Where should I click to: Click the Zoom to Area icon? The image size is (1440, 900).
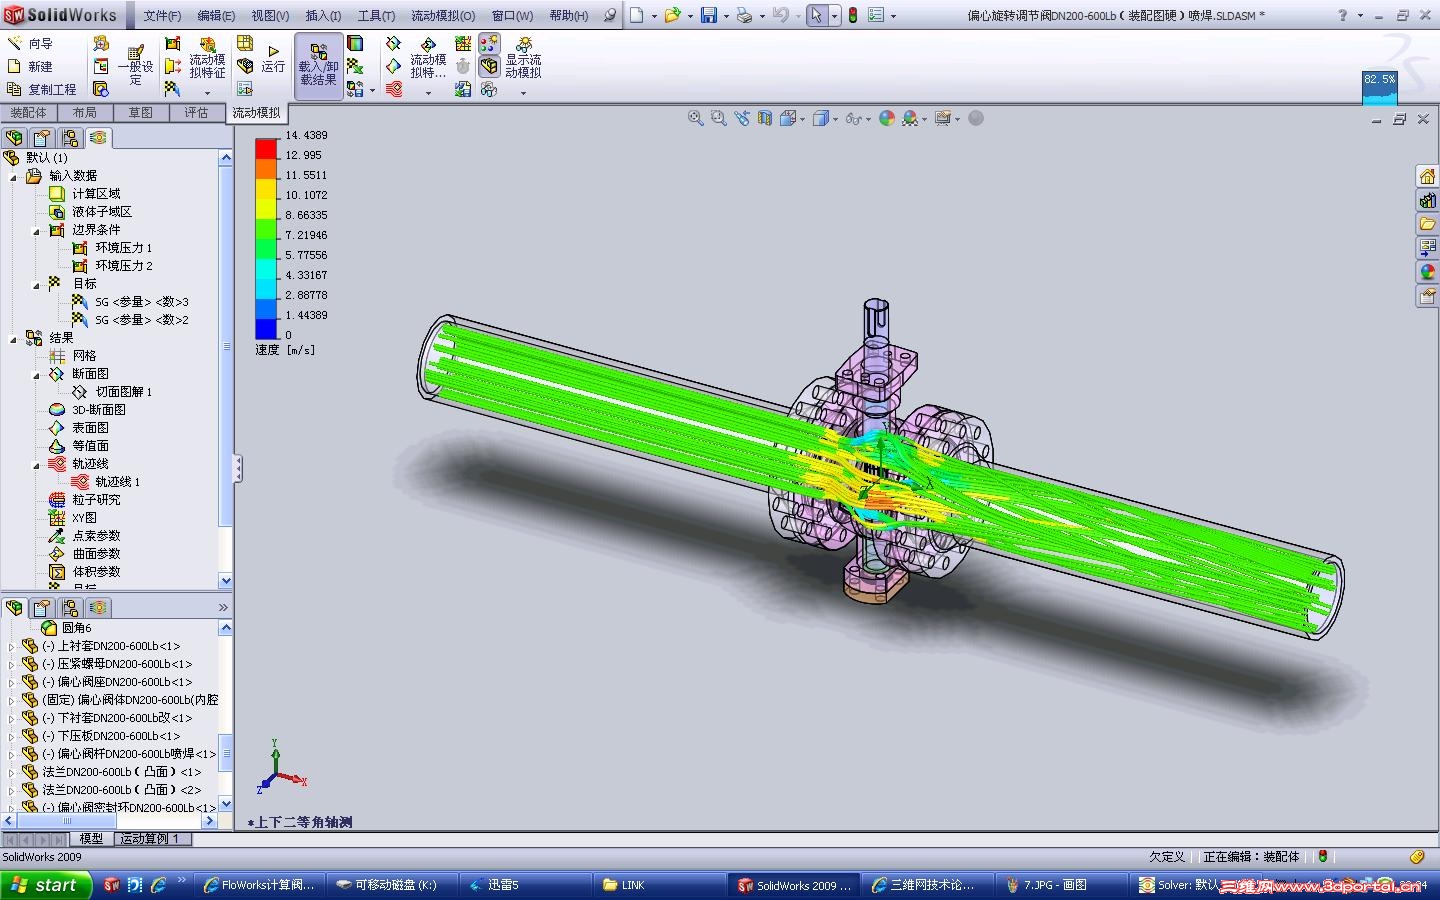[x=718, y=118]
